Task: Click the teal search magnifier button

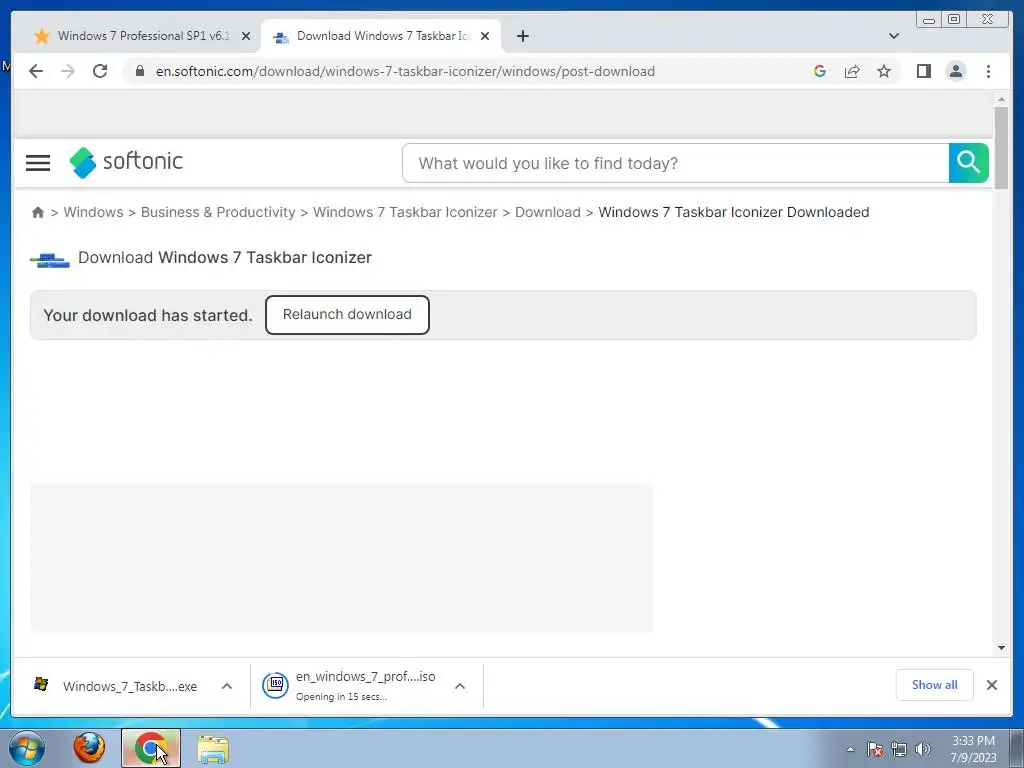Action: click(968, 163)
